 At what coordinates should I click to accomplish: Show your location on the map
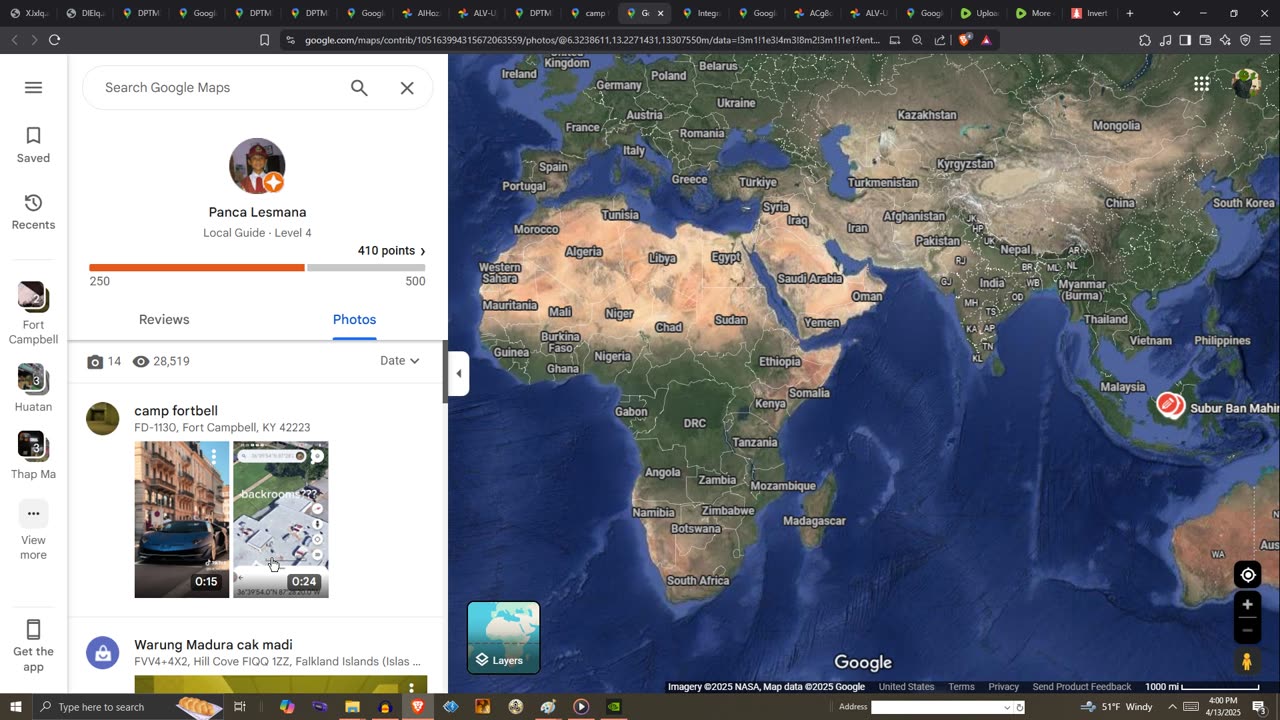pos(1248,575)
